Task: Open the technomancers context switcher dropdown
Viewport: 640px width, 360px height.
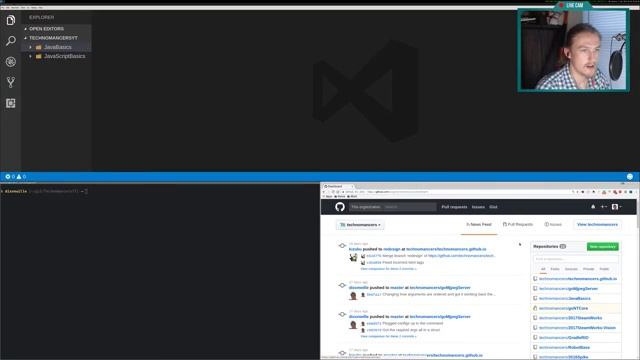Action: [x=360, y=225]
